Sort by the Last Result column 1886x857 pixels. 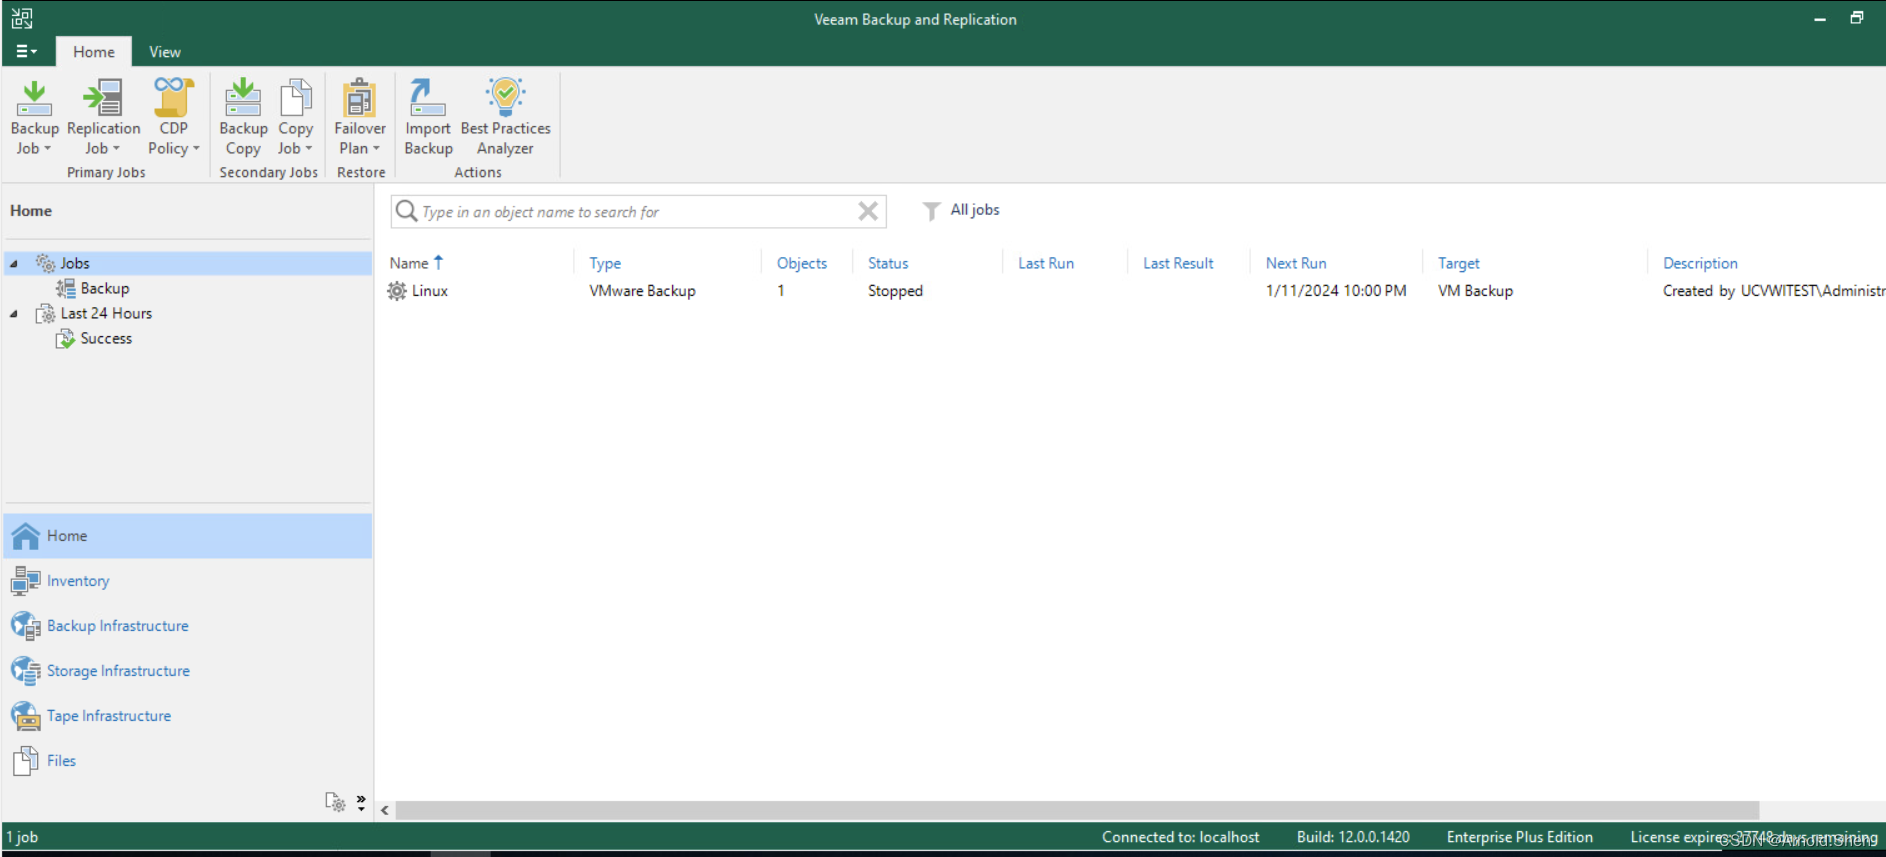click(x=1178, y=263)
